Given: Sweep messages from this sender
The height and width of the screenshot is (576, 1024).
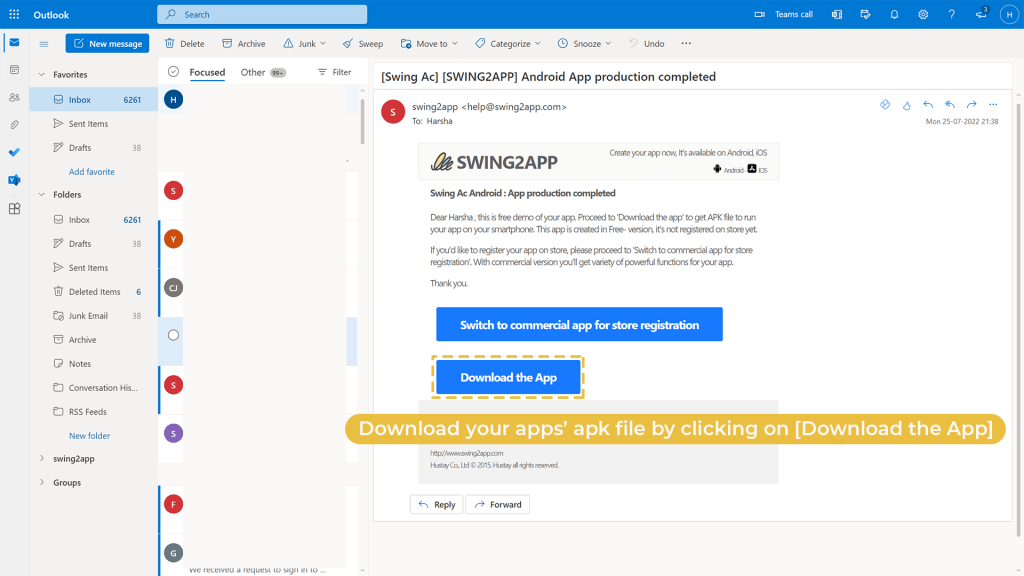Looking at the screenshot, I should 363,44.
